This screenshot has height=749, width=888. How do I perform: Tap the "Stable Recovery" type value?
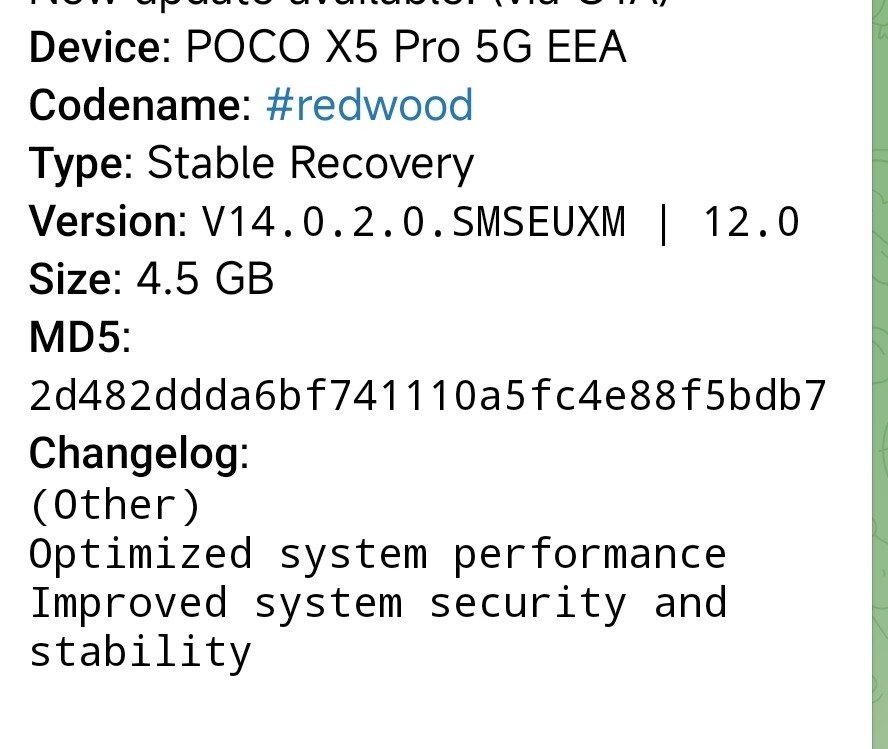[310, 163]
